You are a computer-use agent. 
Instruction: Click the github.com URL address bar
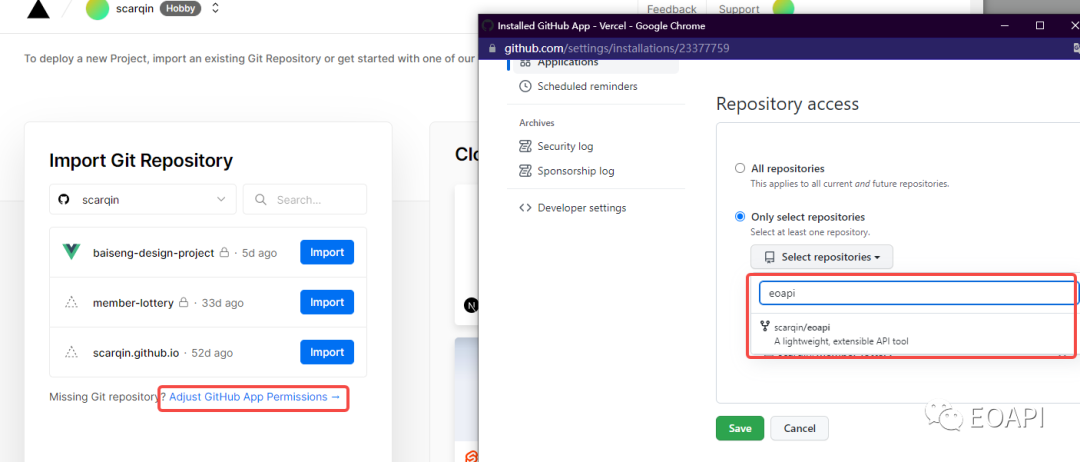point(616,49)
